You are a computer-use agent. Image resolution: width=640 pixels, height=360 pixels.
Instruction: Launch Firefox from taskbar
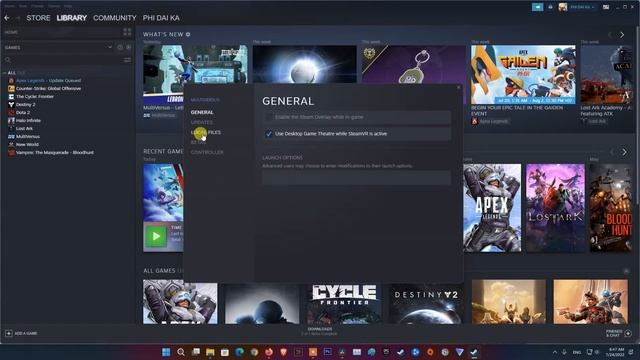coord(269,352)
